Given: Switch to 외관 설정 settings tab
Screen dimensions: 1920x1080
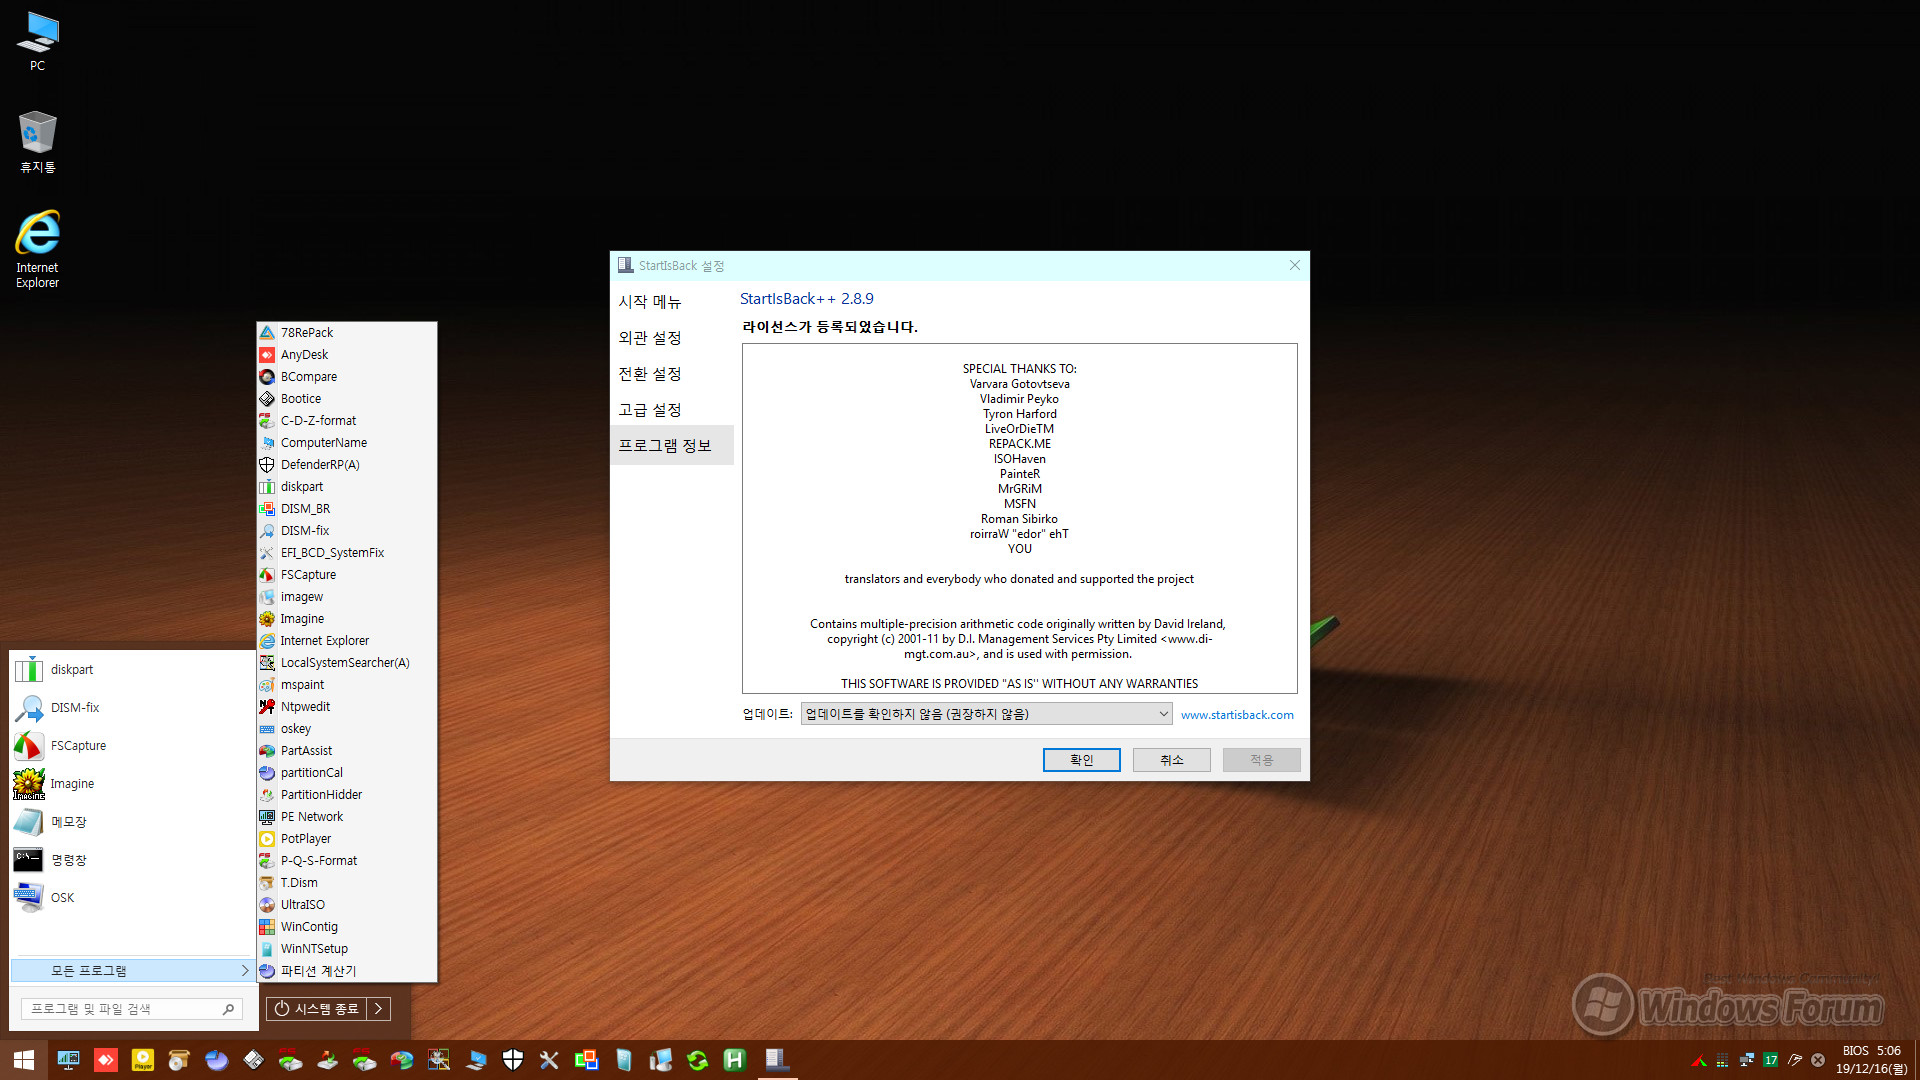Looking at the screenshot, I should coord(672,338).
